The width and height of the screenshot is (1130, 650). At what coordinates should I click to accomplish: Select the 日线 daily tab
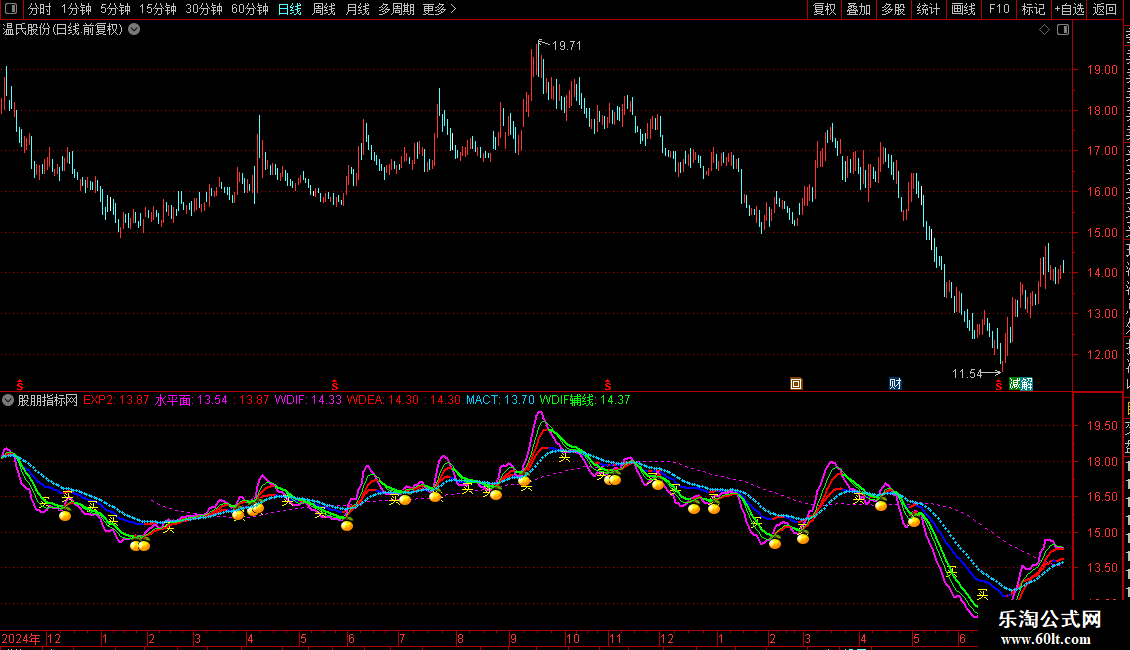290,9
